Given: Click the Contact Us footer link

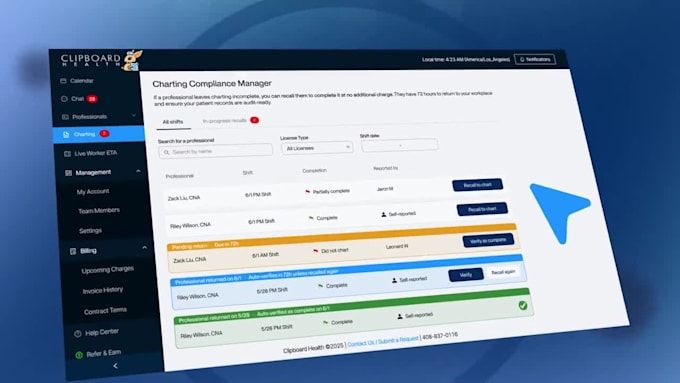Looking at the screenshot, I should click(361, 343).
